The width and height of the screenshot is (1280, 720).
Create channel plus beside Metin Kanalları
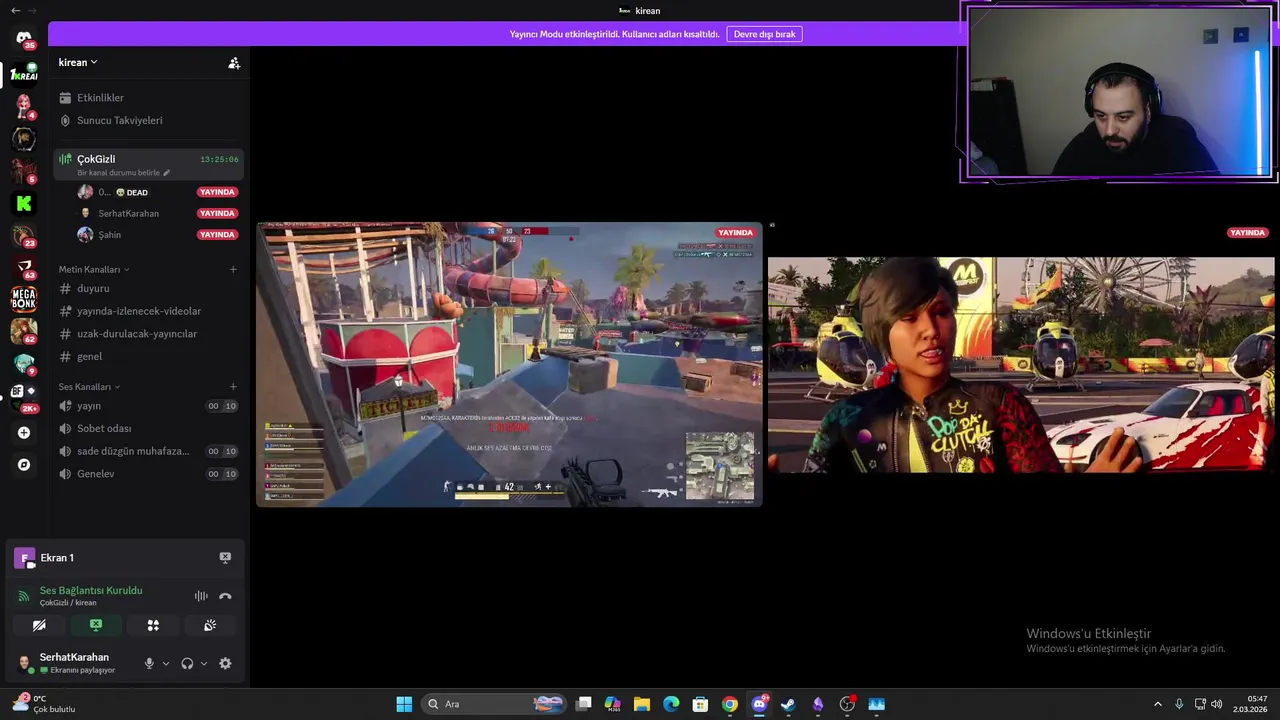pyautogui.click(x=233, y=269)
